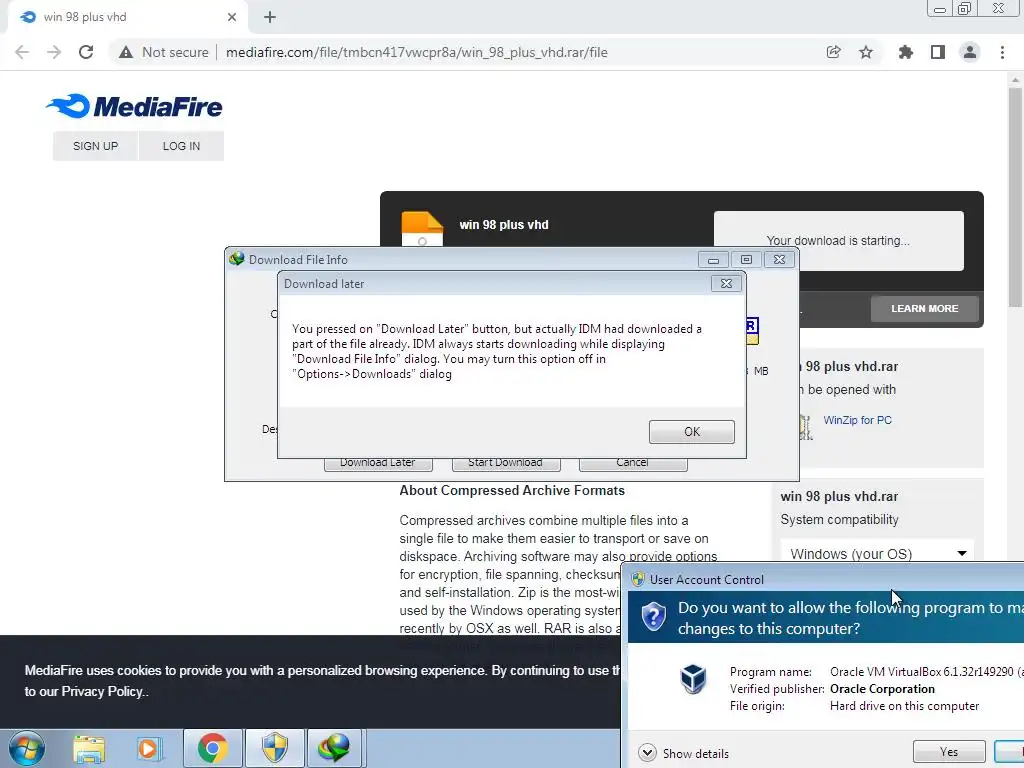This screenshot has height=768, width=1024.
Task: Expand Show details in User Account Control
Action: click(683, 753)
